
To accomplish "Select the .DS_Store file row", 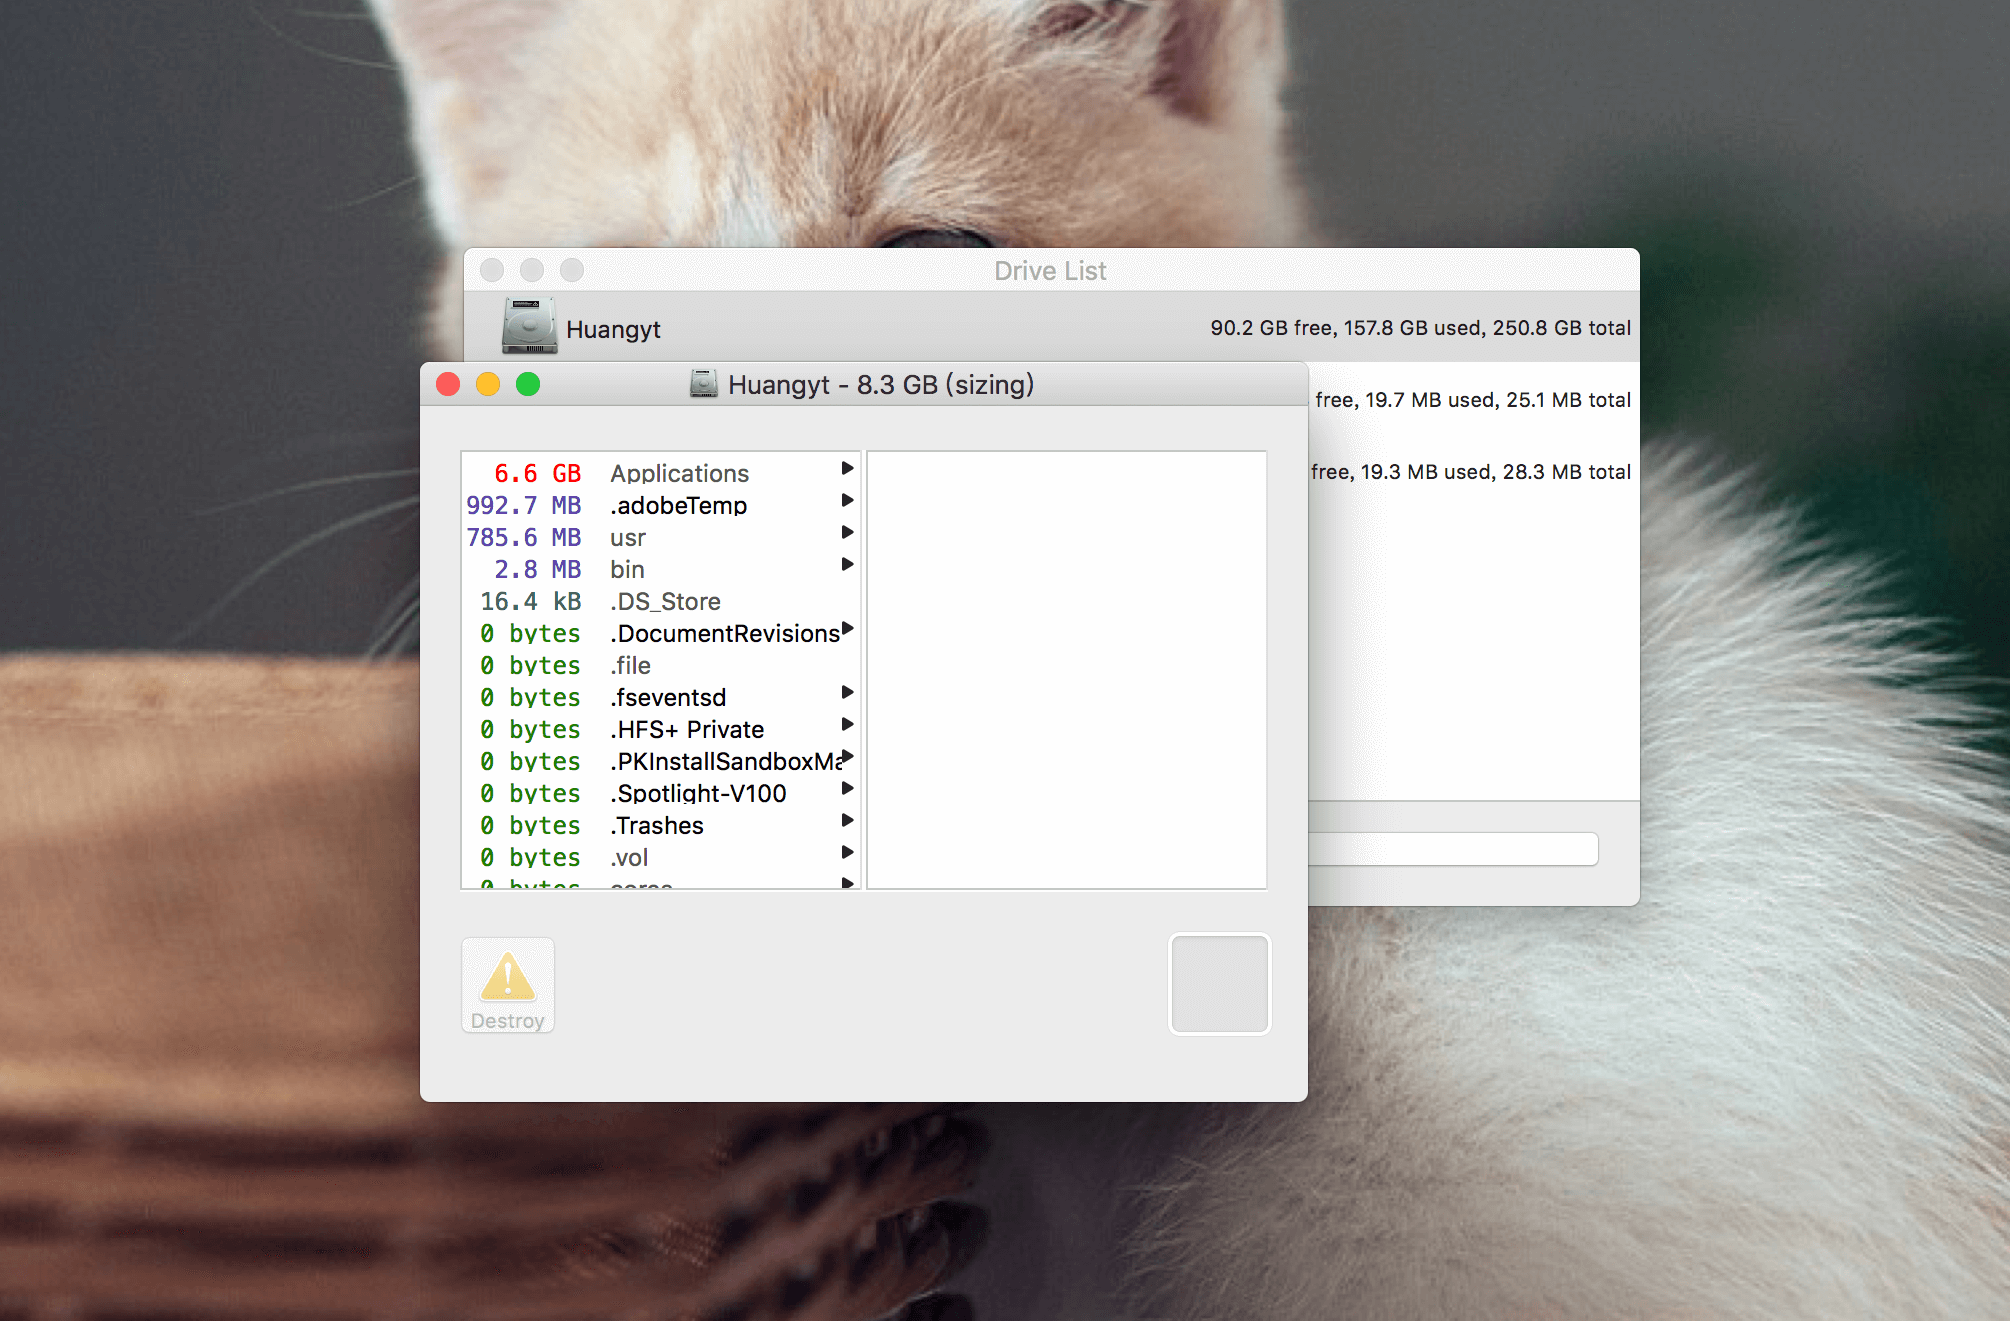I will pos(660,601).
